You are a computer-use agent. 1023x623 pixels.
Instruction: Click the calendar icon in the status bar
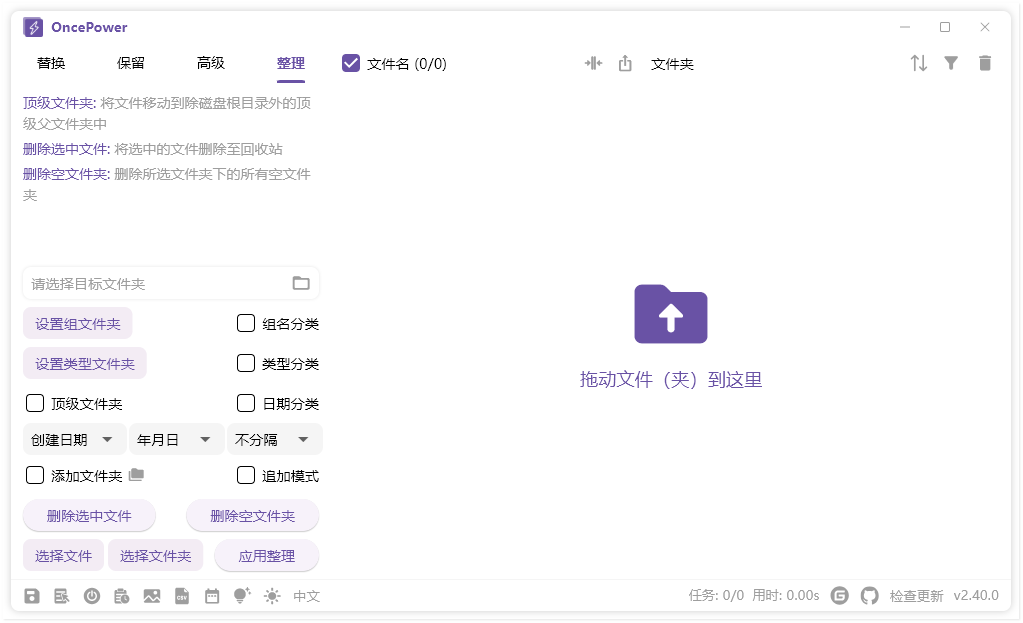(212, 595)
